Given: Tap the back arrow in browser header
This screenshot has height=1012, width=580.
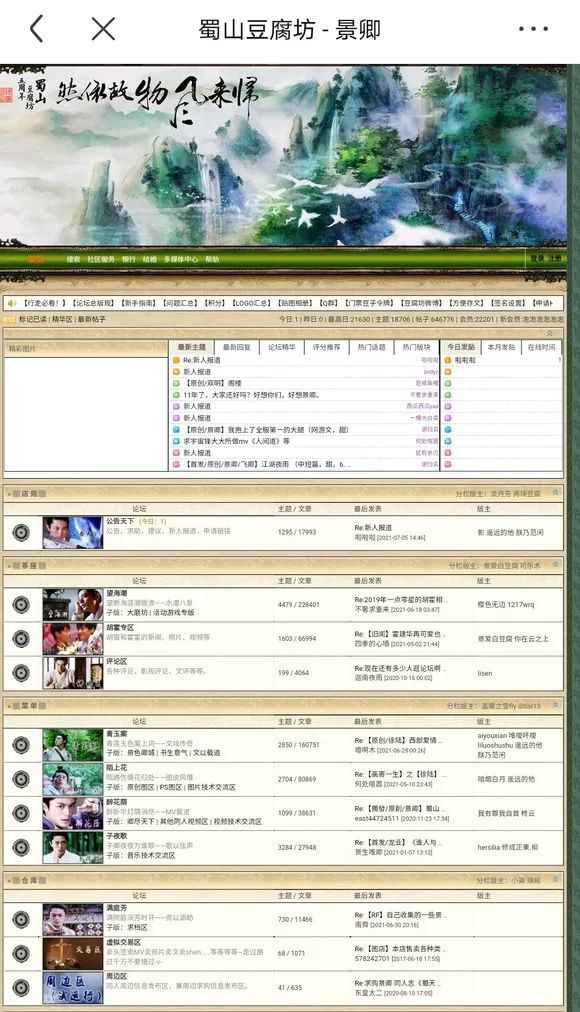Looking at the screenshot, I should tap(37, 29).
